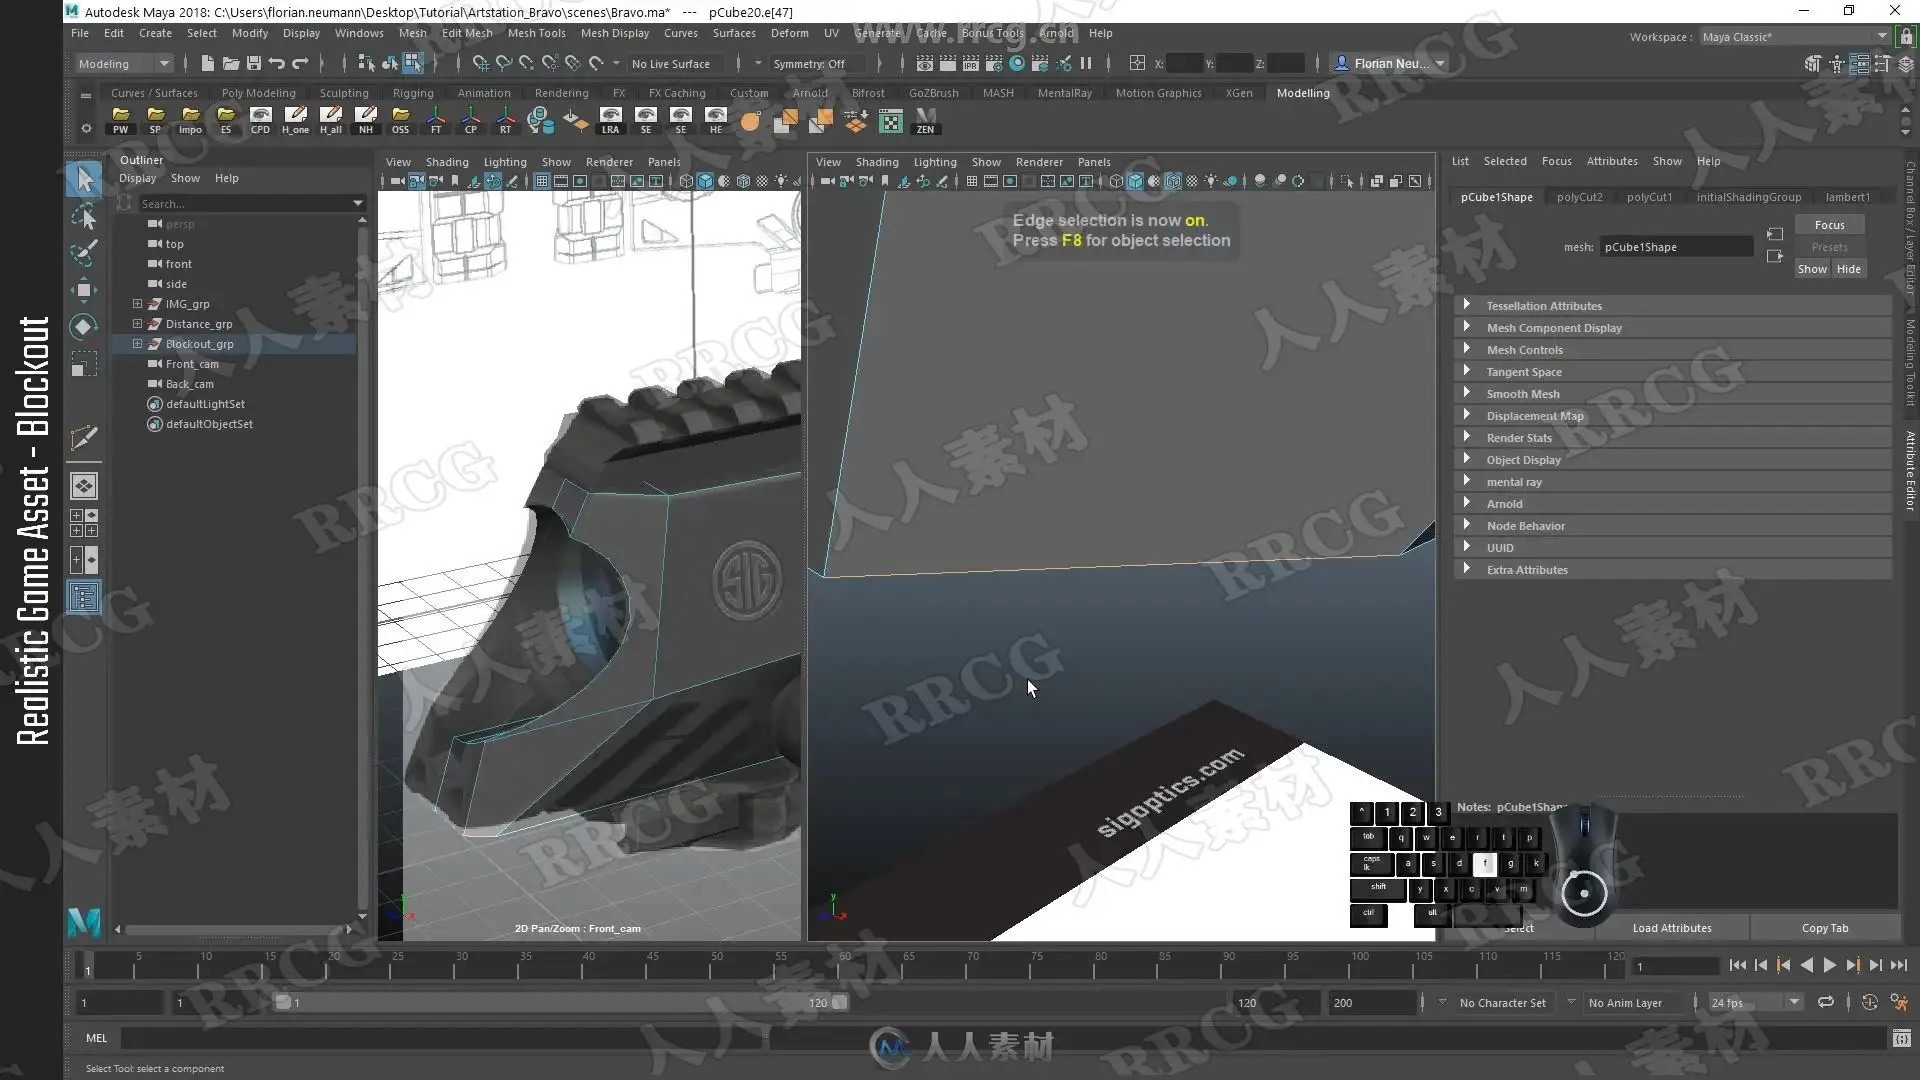Run the NH shelf script

366,121
